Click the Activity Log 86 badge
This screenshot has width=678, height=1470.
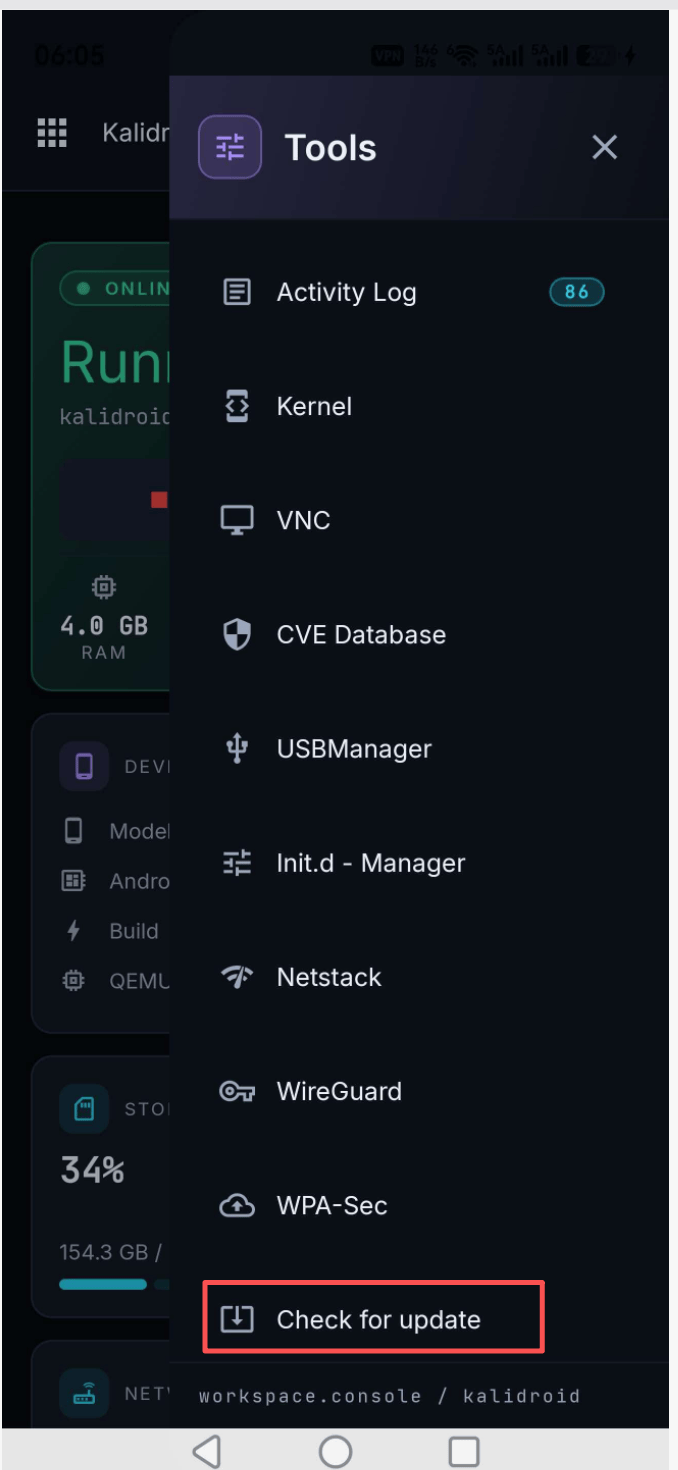tap(577, 292)
